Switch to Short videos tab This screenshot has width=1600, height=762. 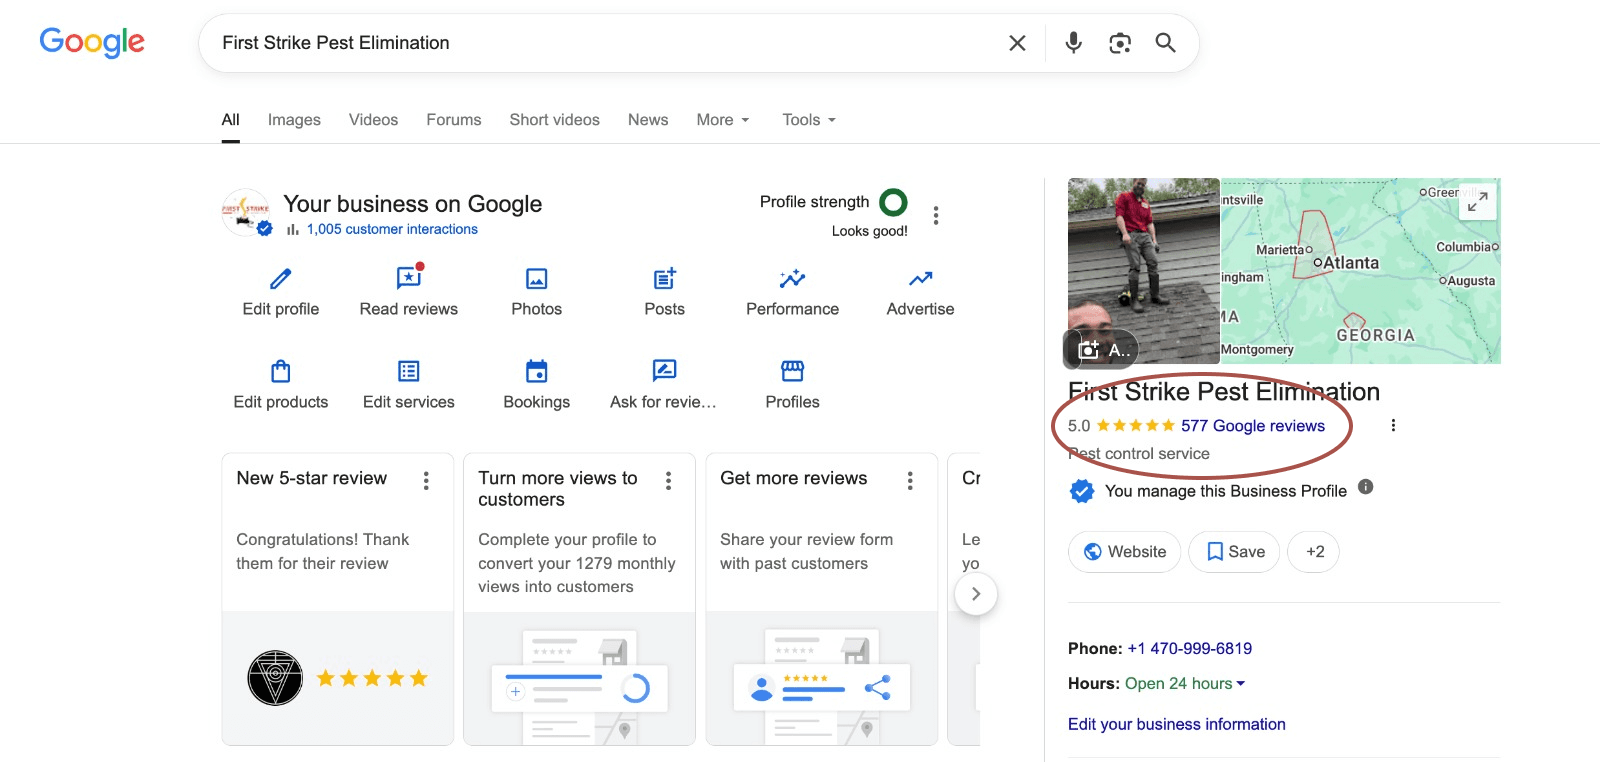tap(555, 120)
